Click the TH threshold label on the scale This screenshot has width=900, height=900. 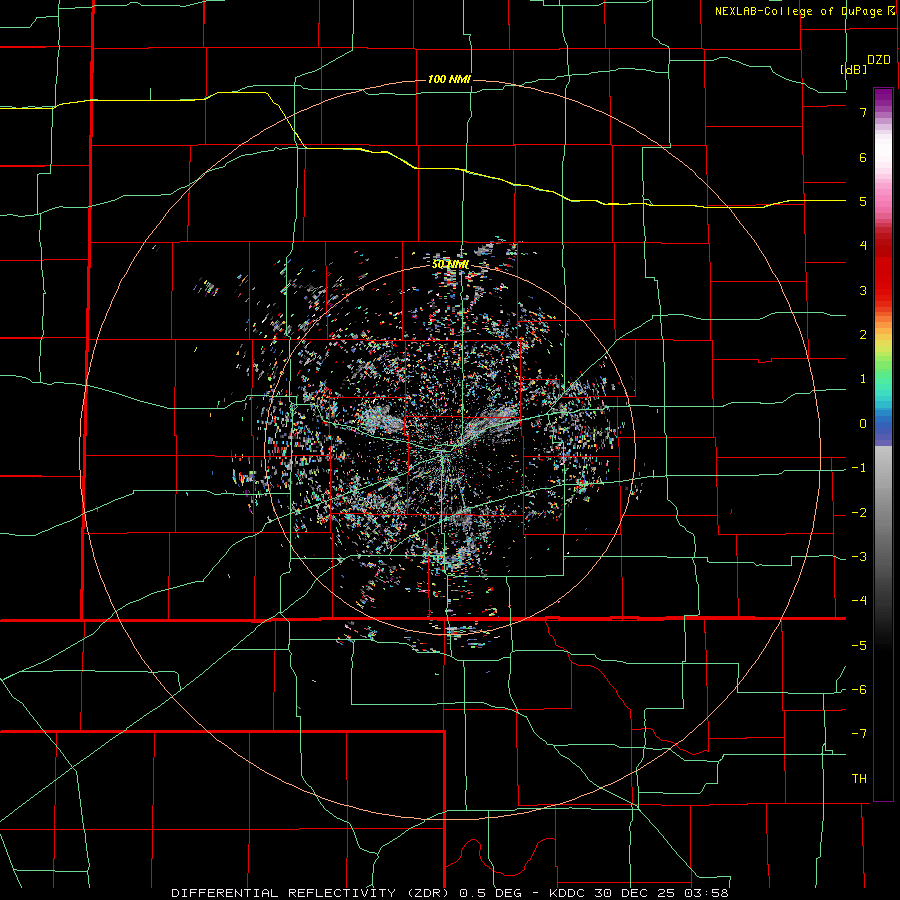[859, 779]
